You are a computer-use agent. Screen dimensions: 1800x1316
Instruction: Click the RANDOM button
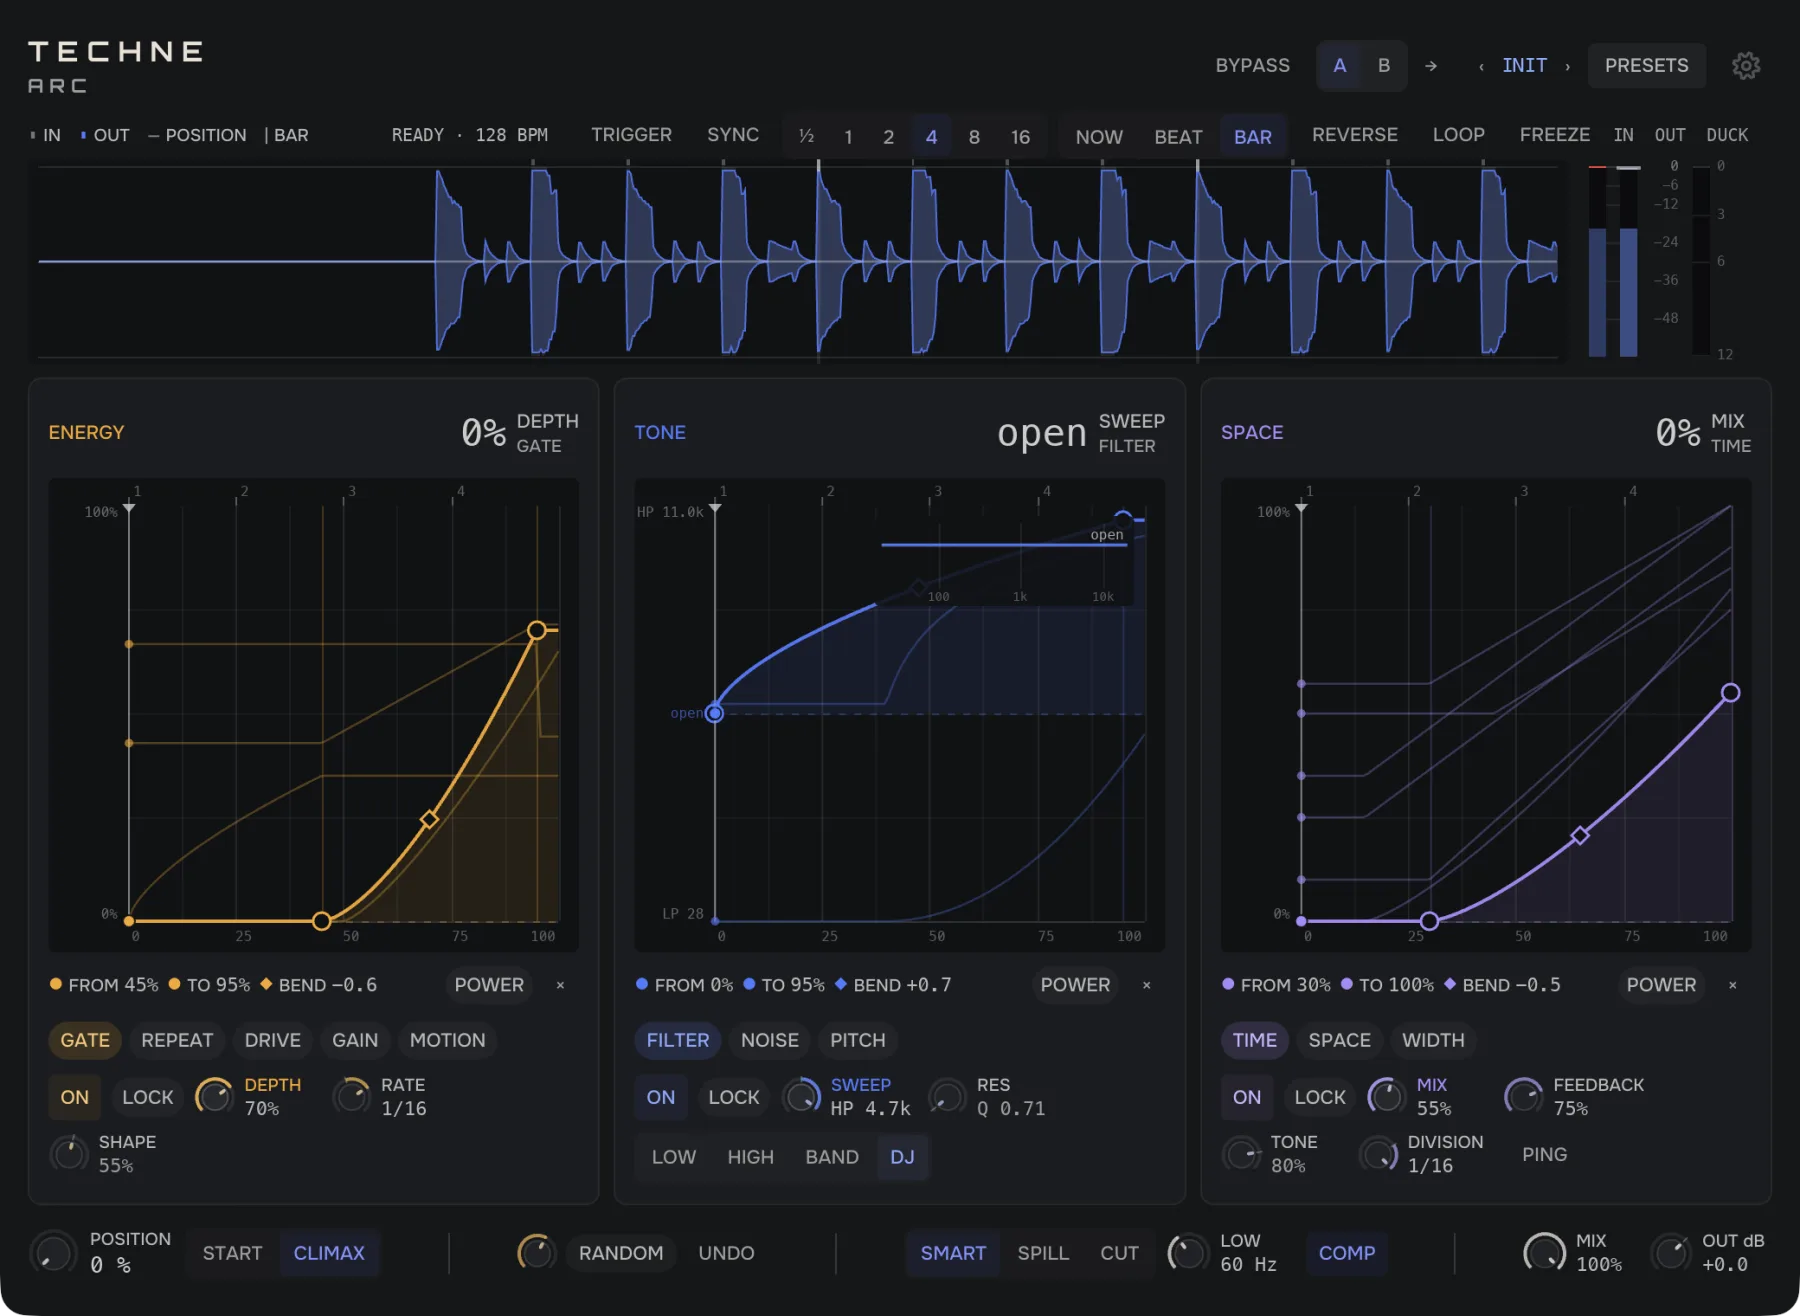click(620, 1253)
